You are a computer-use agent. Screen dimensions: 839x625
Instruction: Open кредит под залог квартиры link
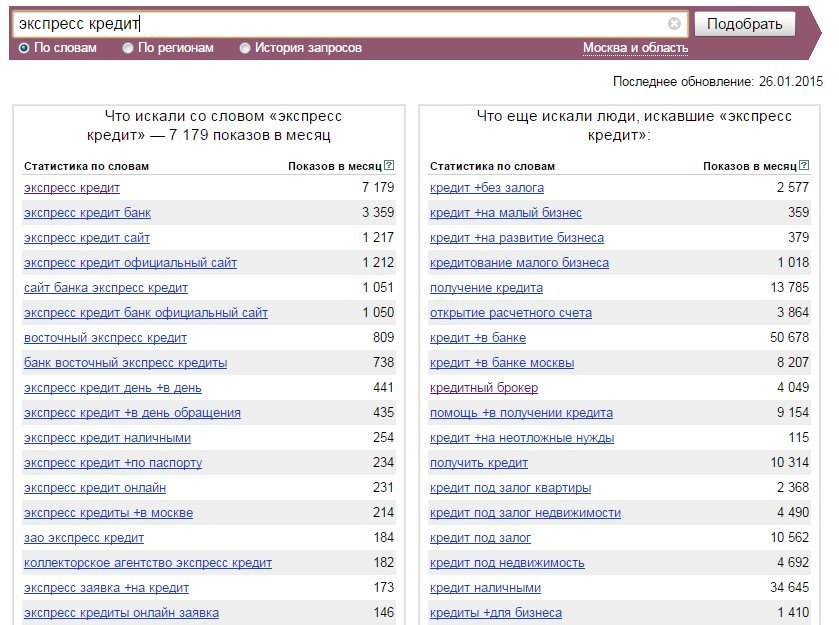coord(510,488)
